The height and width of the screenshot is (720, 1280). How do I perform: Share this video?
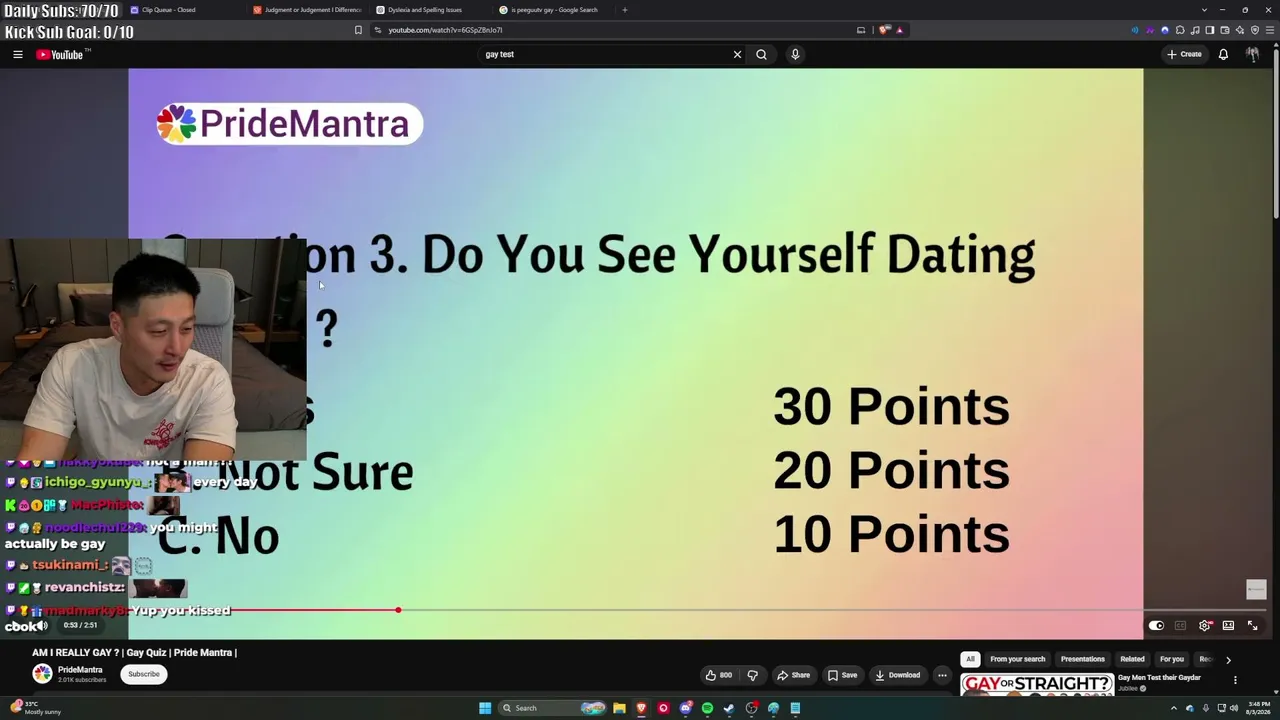[794, 675]
